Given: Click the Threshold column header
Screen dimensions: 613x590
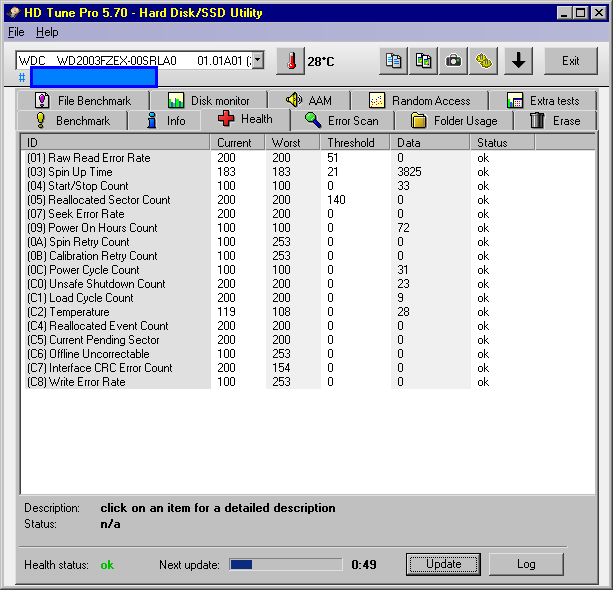Looking at the screenshot, I should pyautogui.click(x=355, y=143).
